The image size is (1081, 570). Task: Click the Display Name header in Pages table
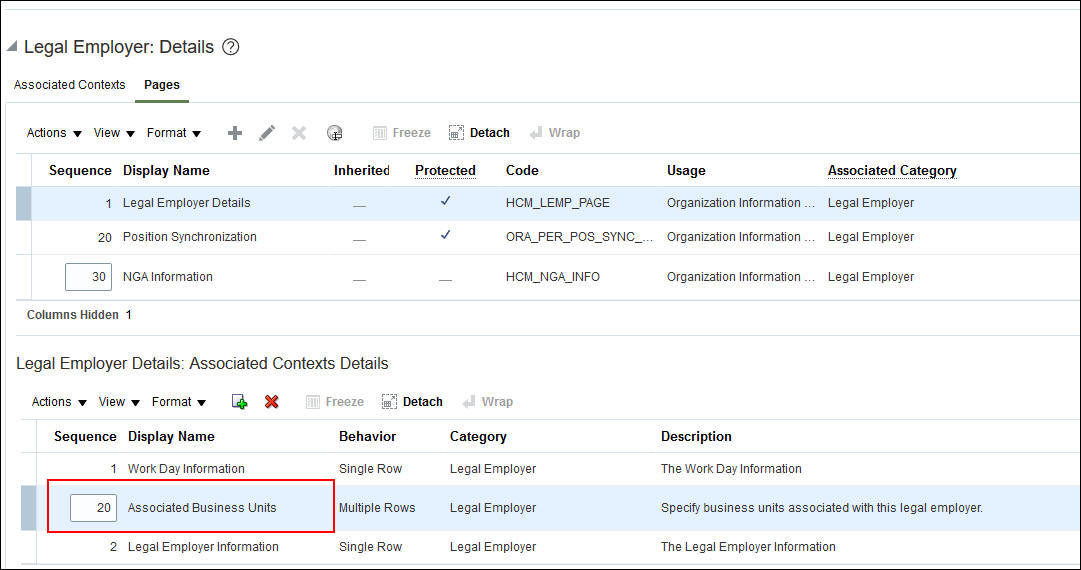tap(166, 170)
